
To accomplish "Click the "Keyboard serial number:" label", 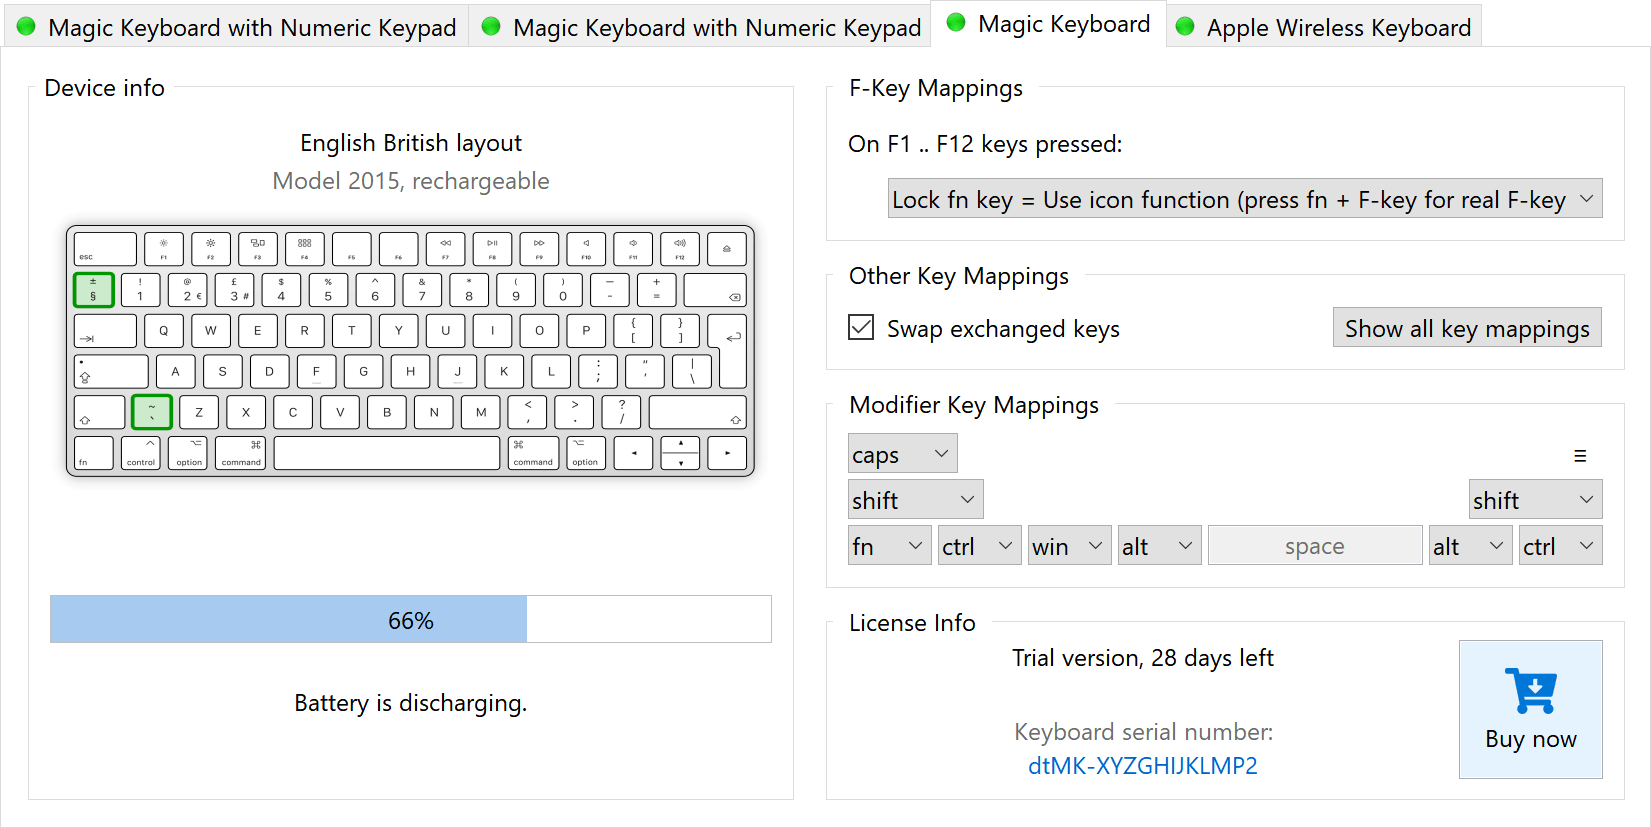I will click(x=1143, y=732).
